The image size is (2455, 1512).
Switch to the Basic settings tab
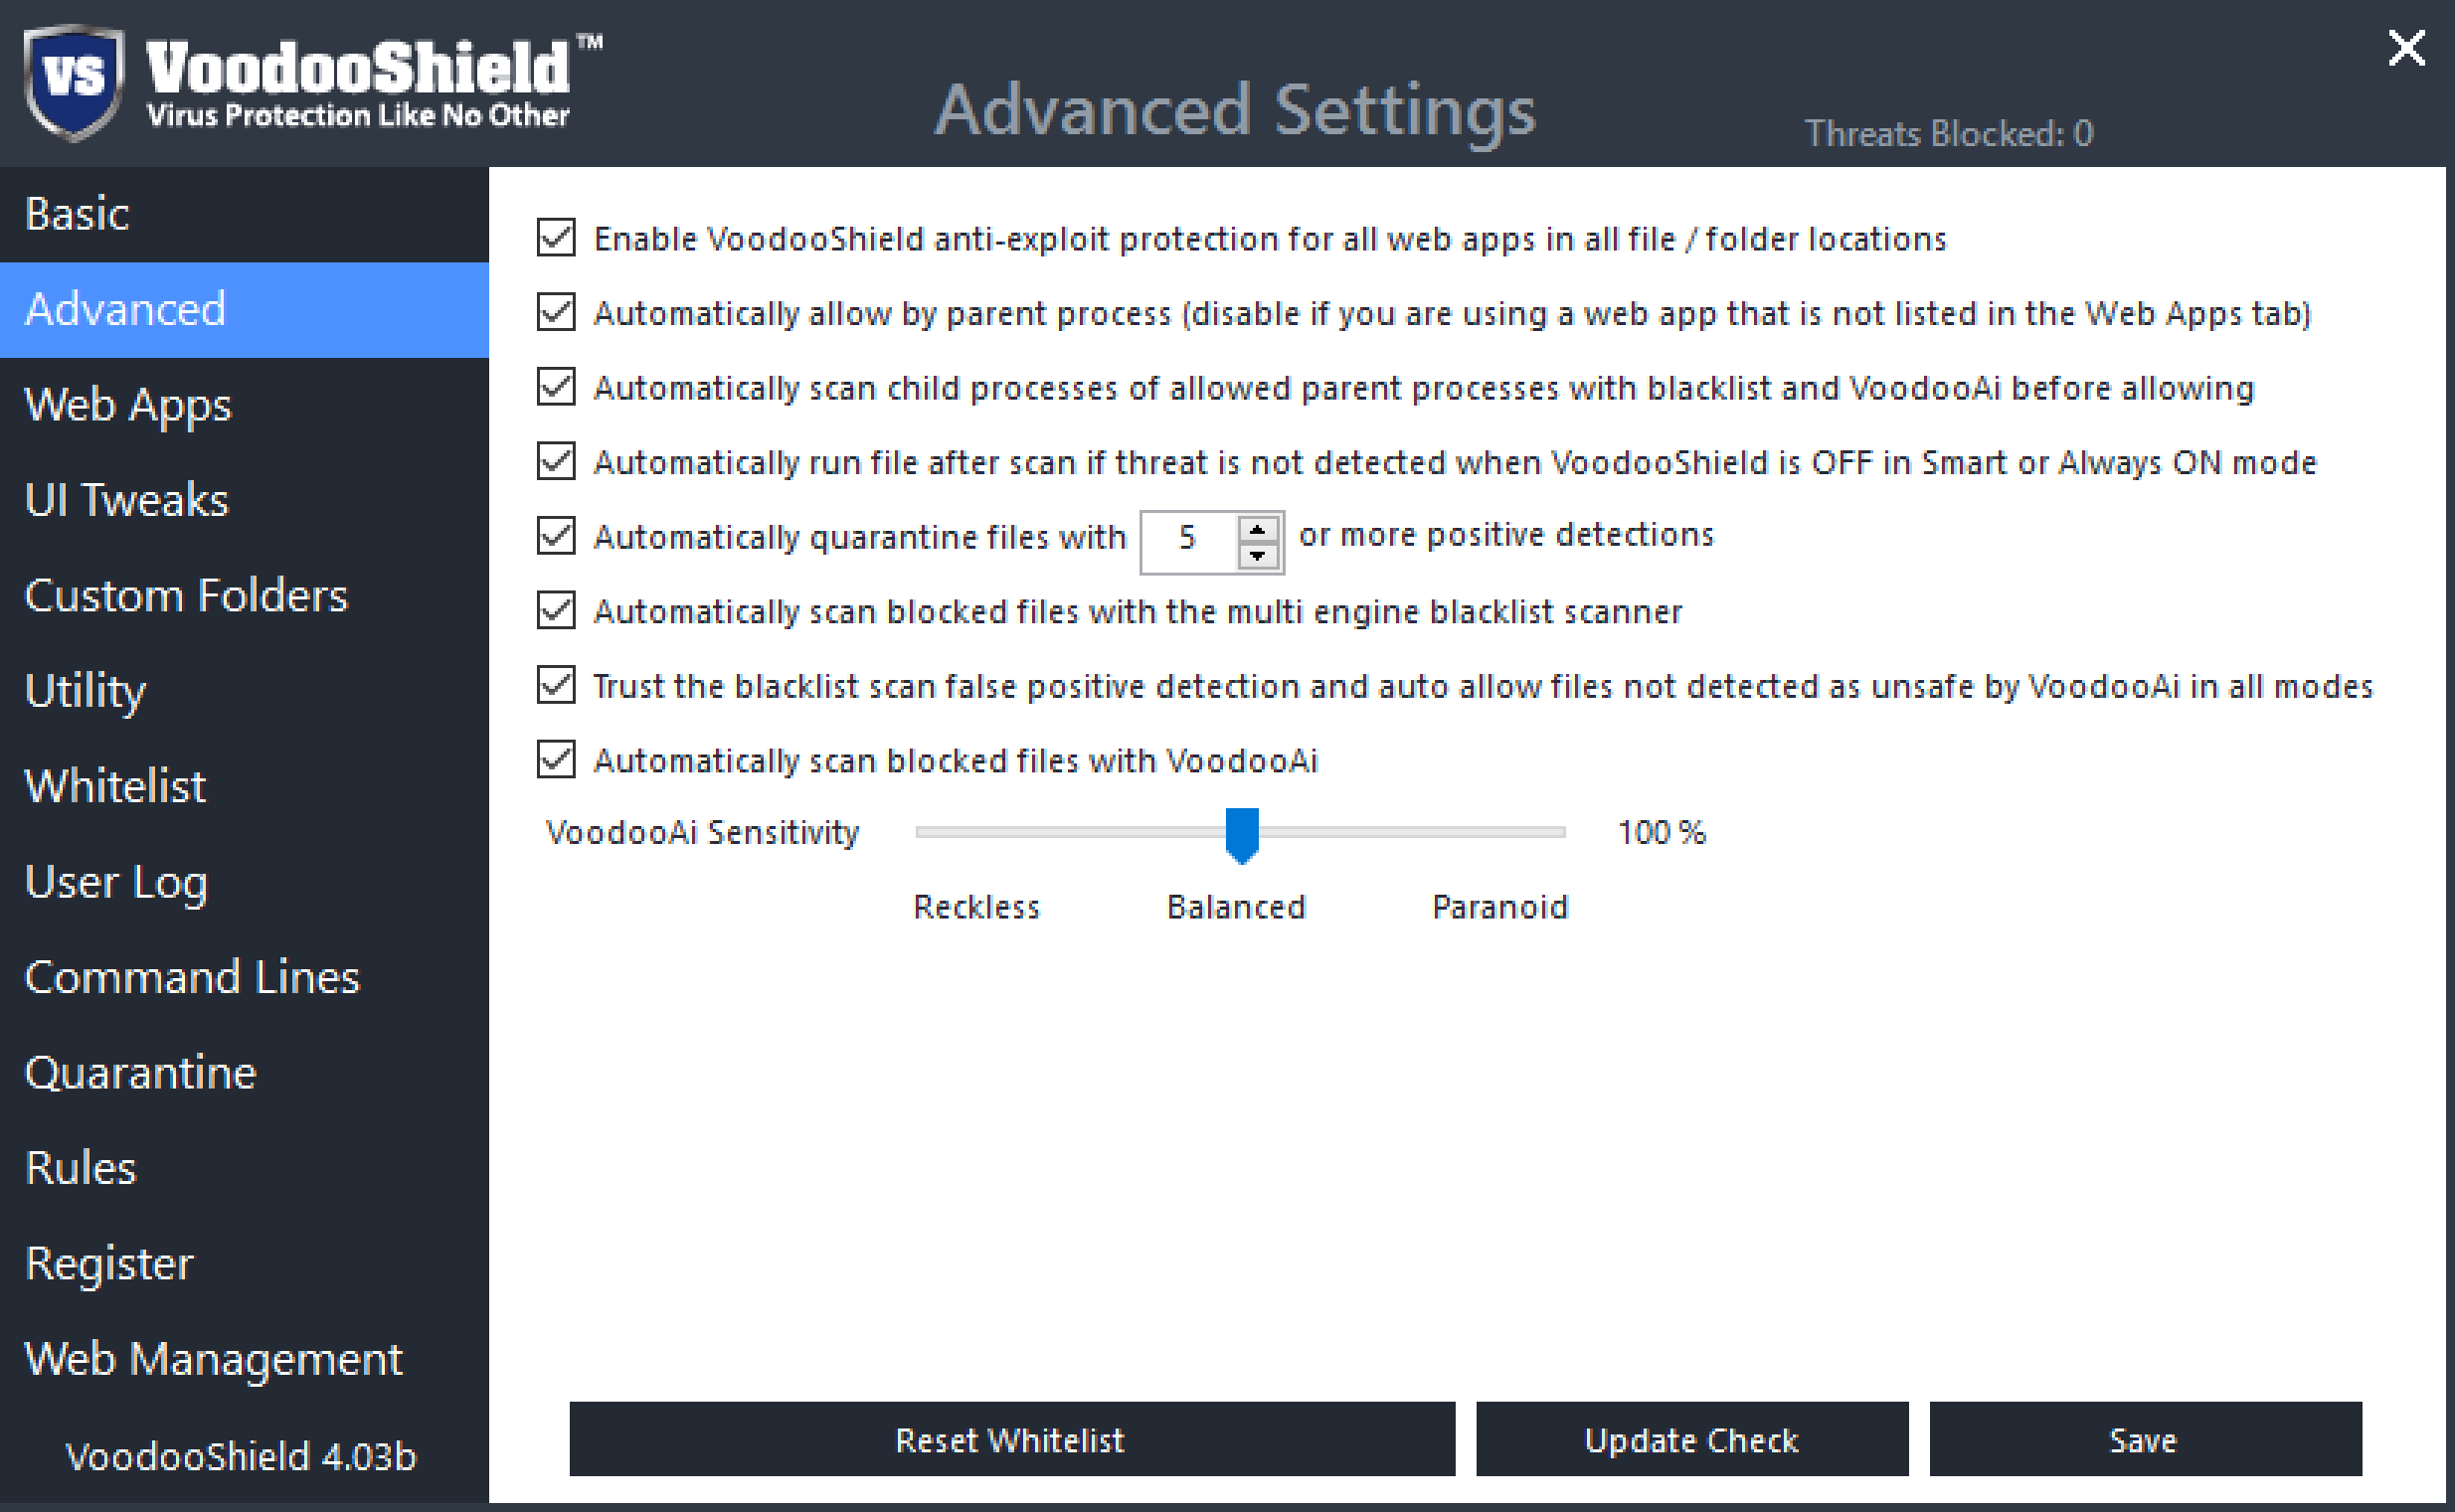[77, 214]
